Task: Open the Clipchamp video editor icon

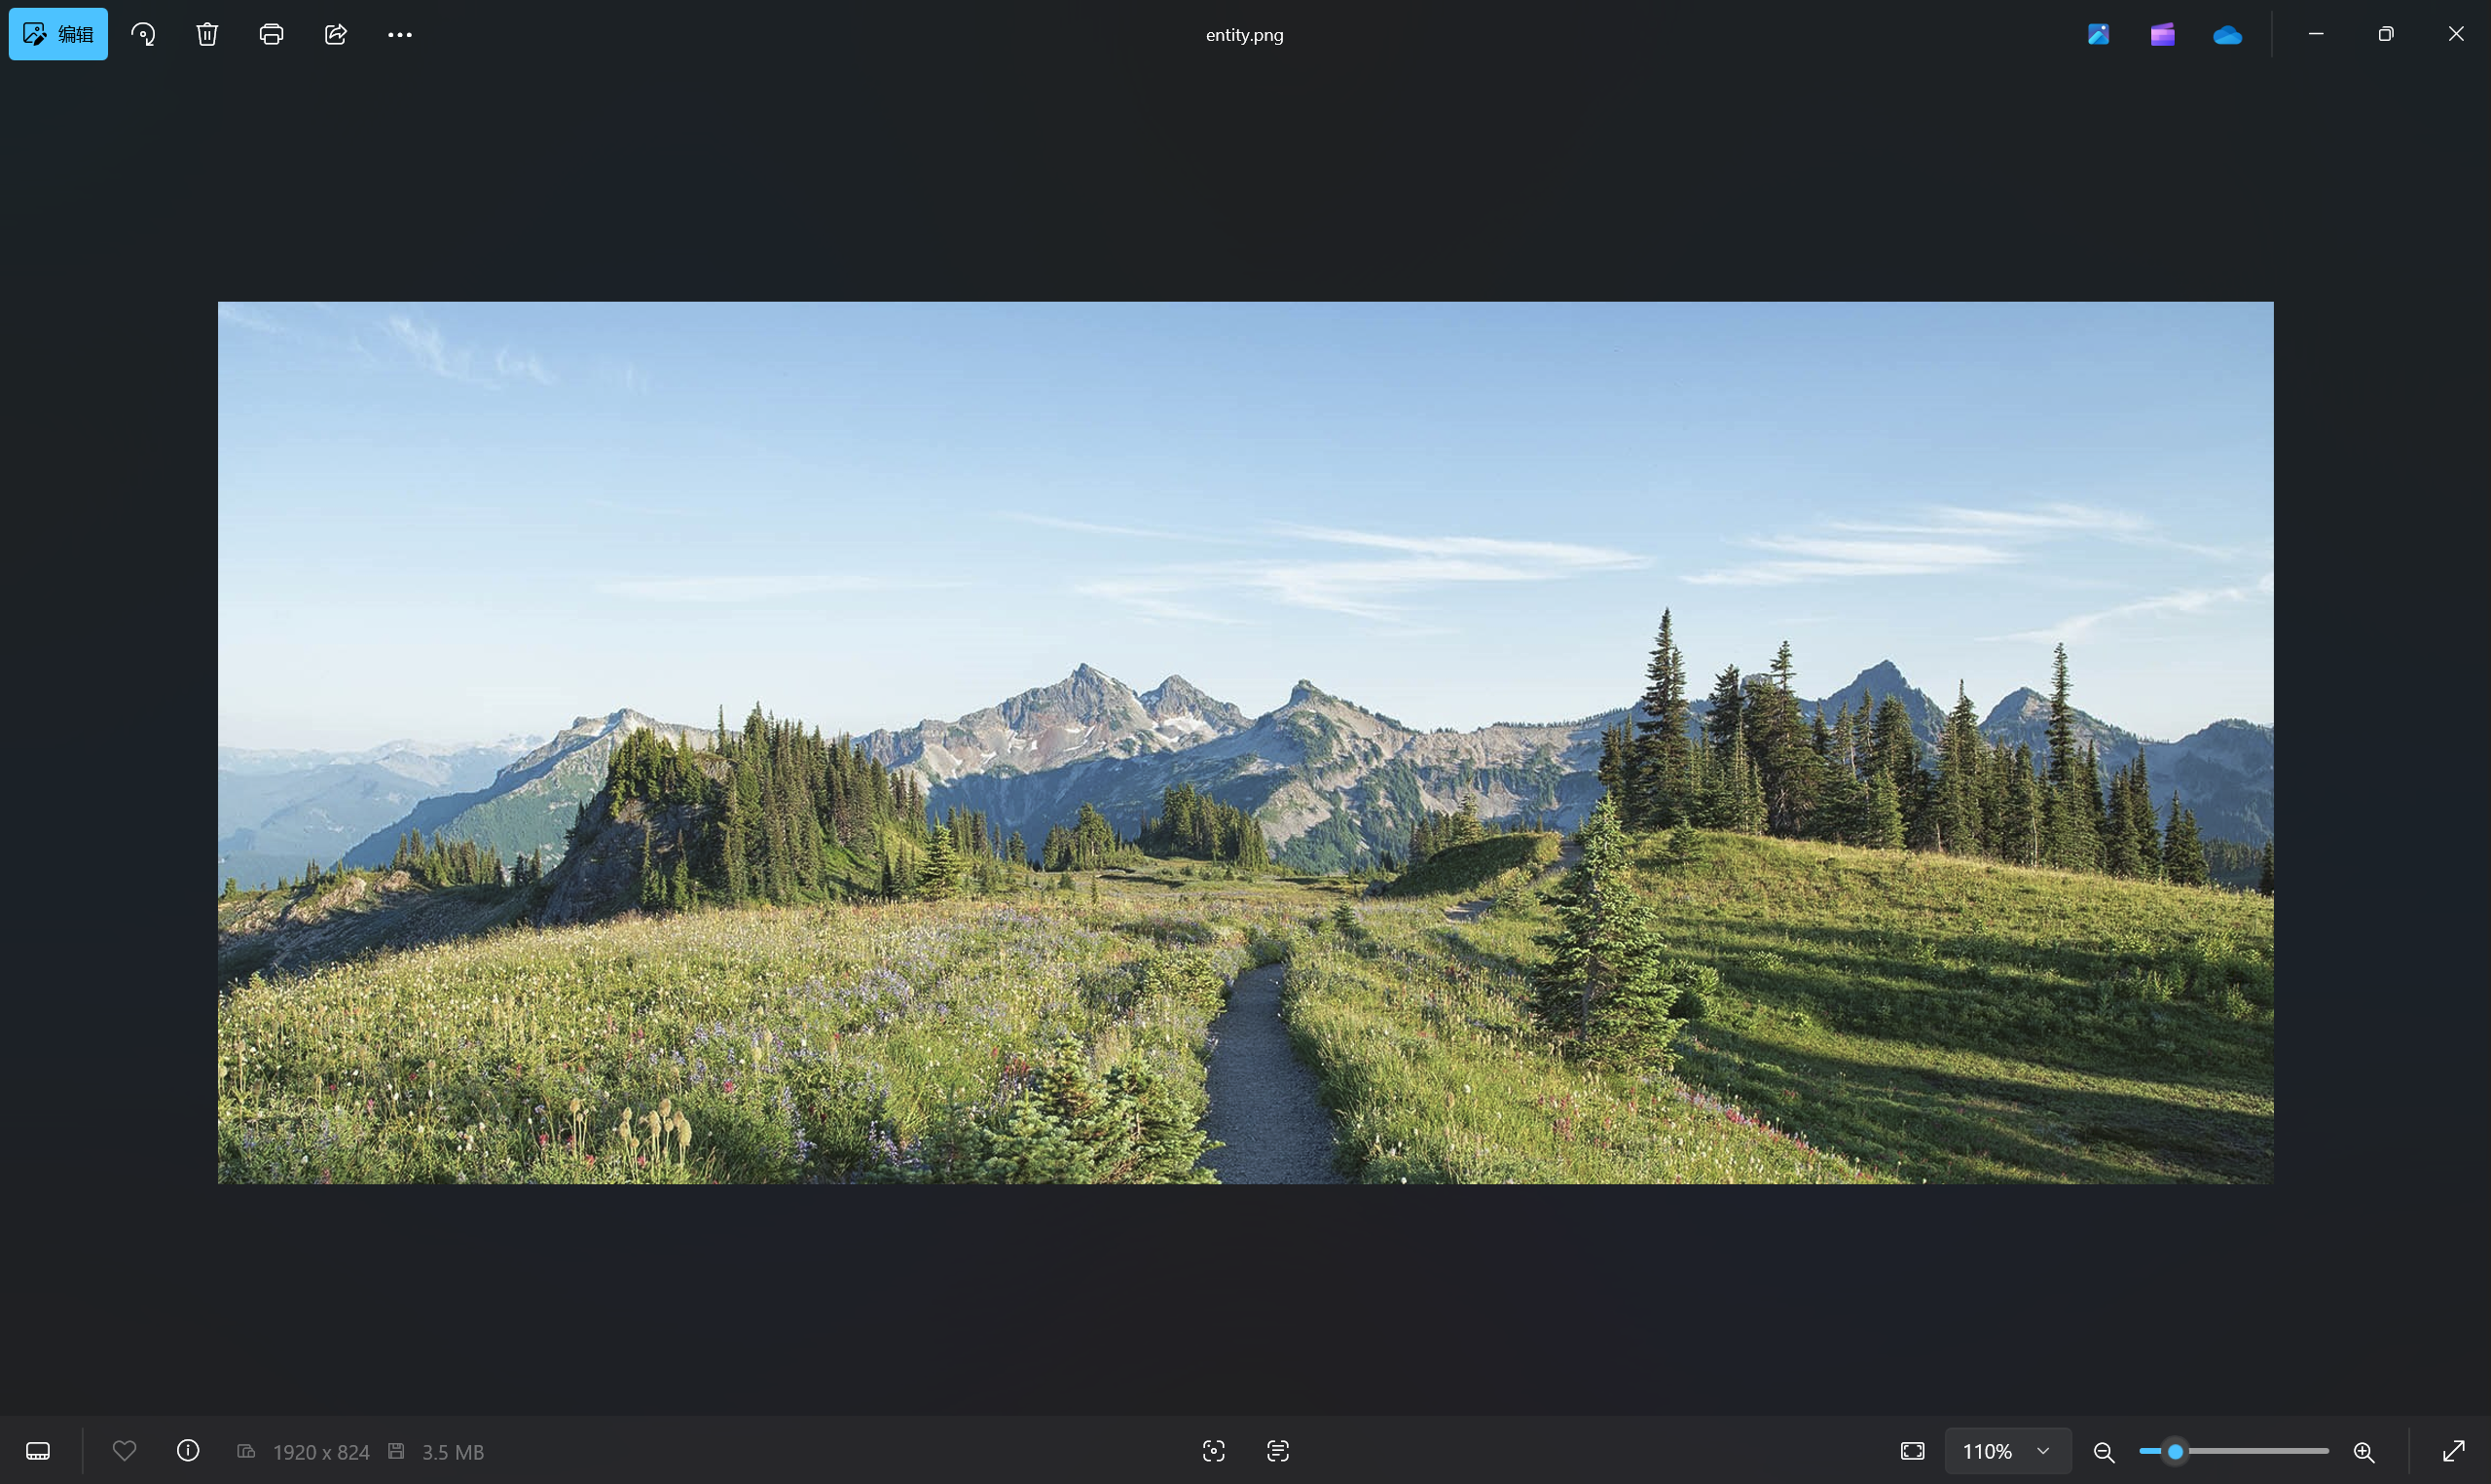Action: (2163, 34)
